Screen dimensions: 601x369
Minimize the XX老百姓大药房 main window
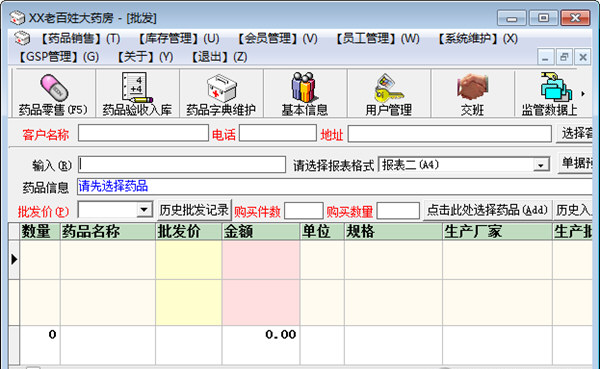point(512,18)
